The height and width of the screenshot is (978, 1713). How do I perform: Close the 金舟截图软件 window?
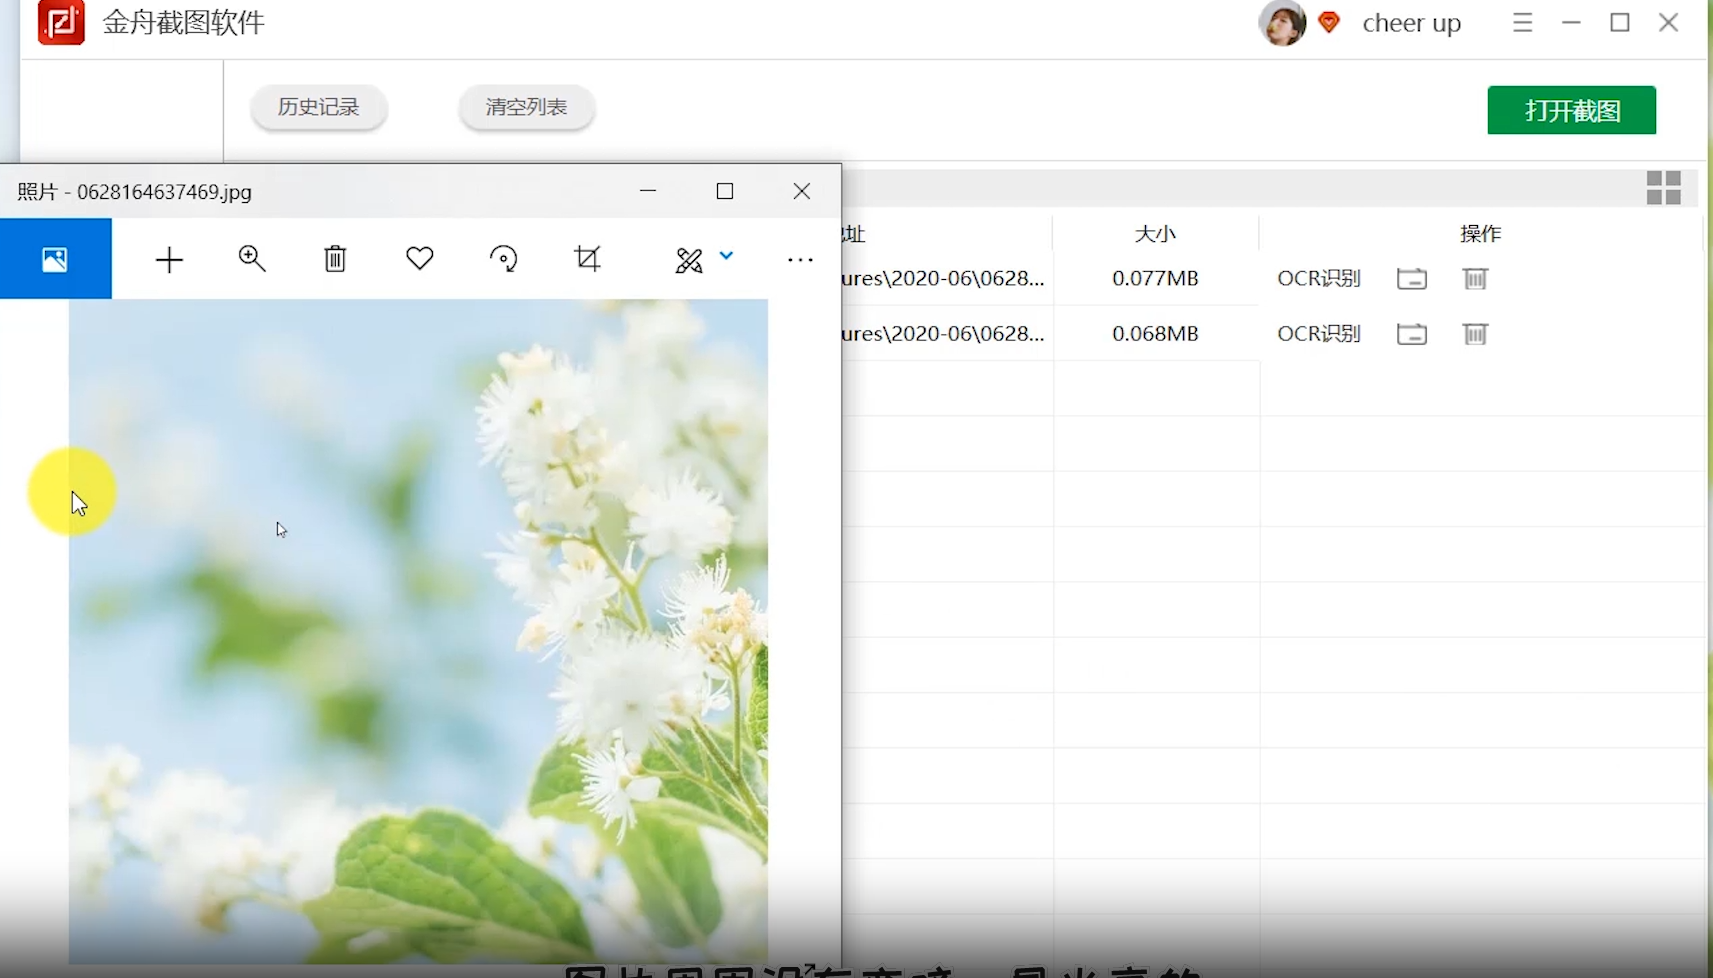[1668, 22]
